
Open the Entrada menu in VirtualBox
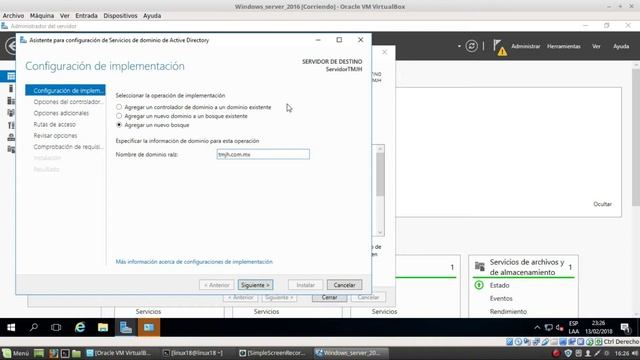(x=86, y=16)
